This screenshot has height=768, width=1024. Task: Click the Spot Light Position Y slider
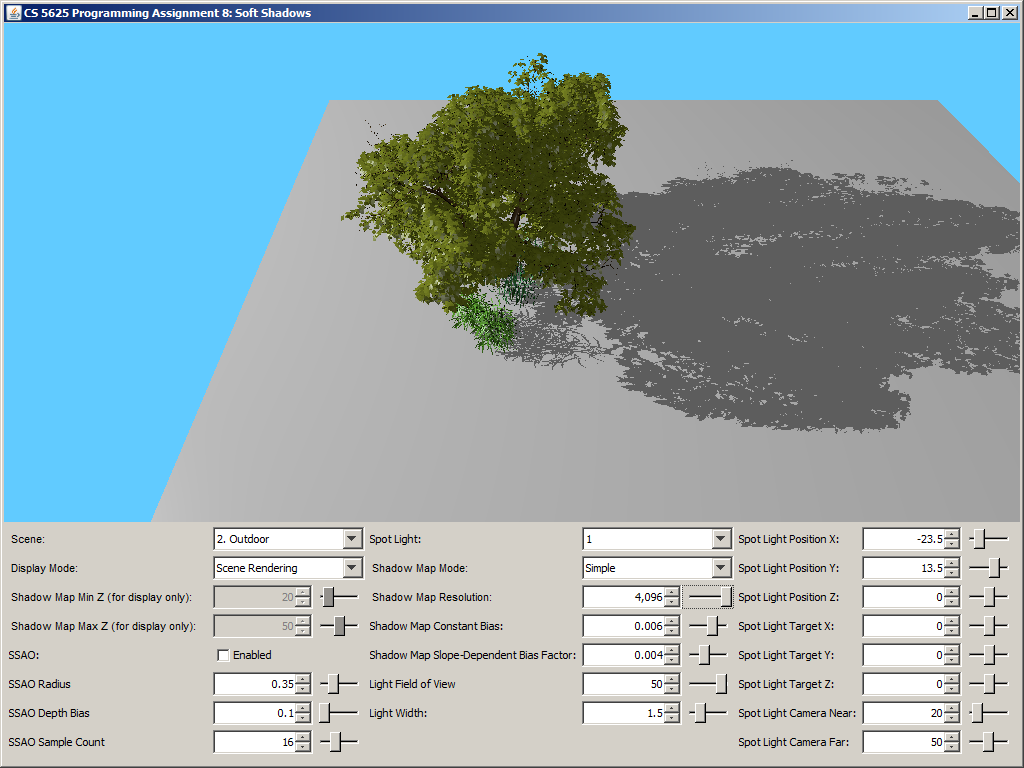[x=994, y=568]
